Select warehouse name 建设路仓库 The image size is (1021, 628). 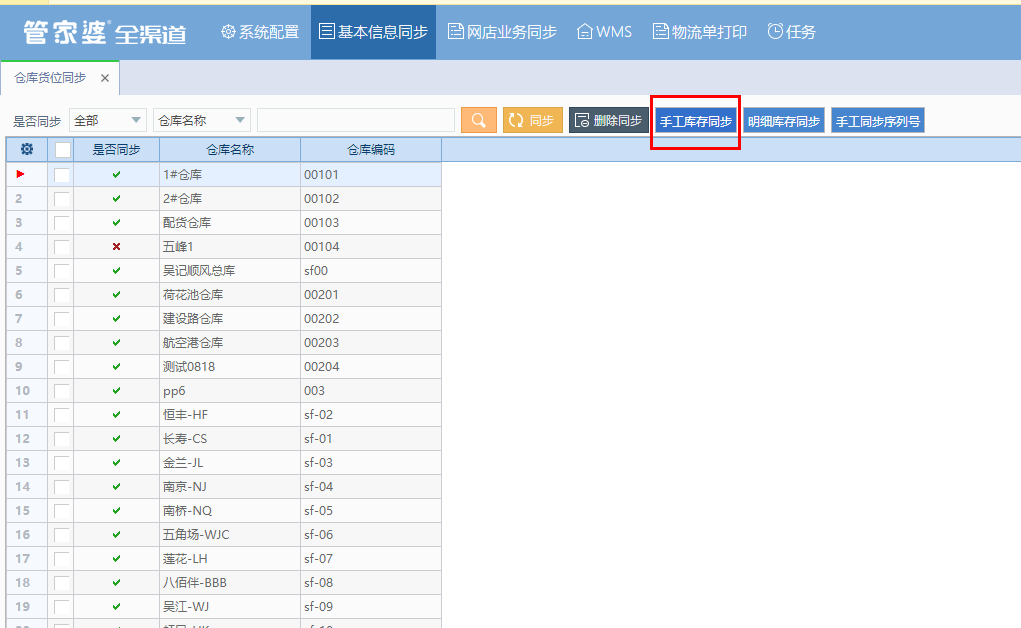pyautogui.click(x=193, y=319)
